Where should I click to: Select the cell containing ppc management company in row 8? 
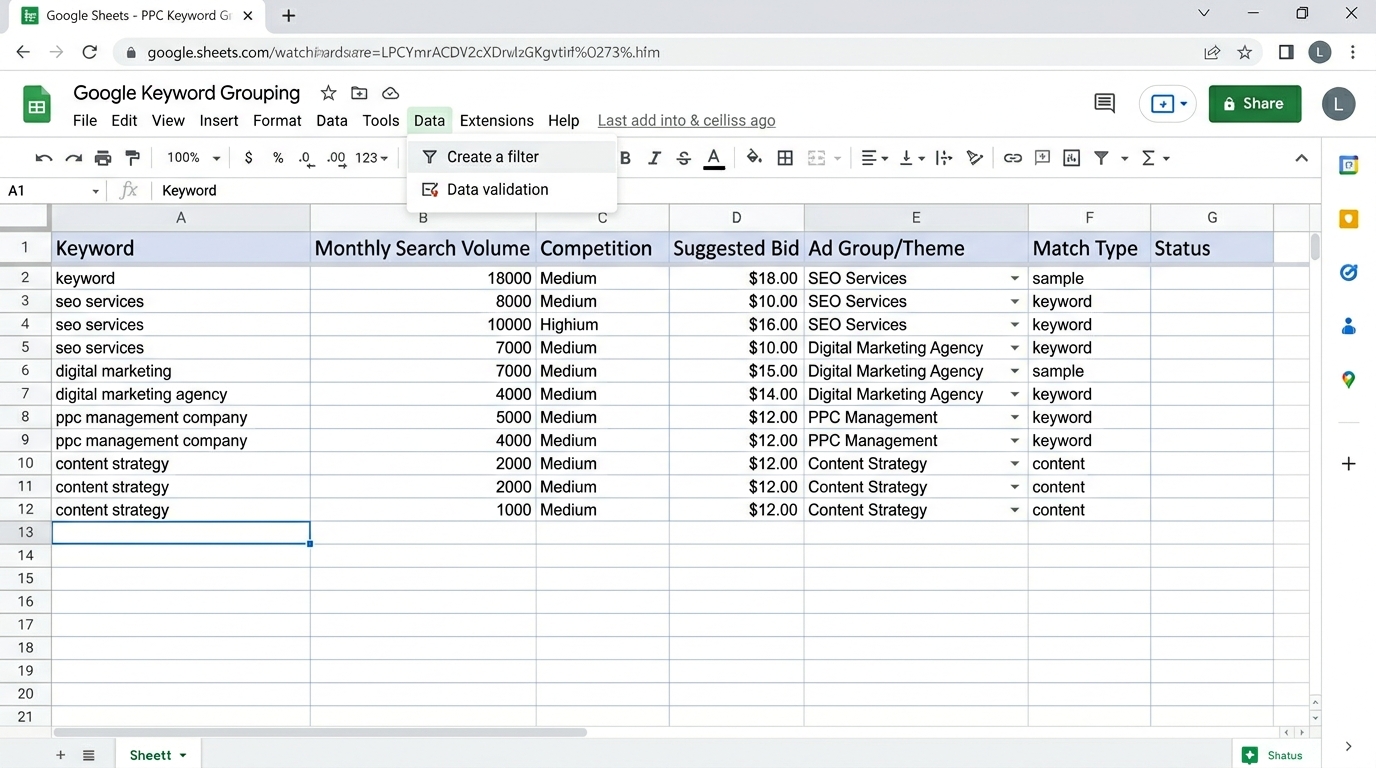pyautogui.click(x=181, y=418)
